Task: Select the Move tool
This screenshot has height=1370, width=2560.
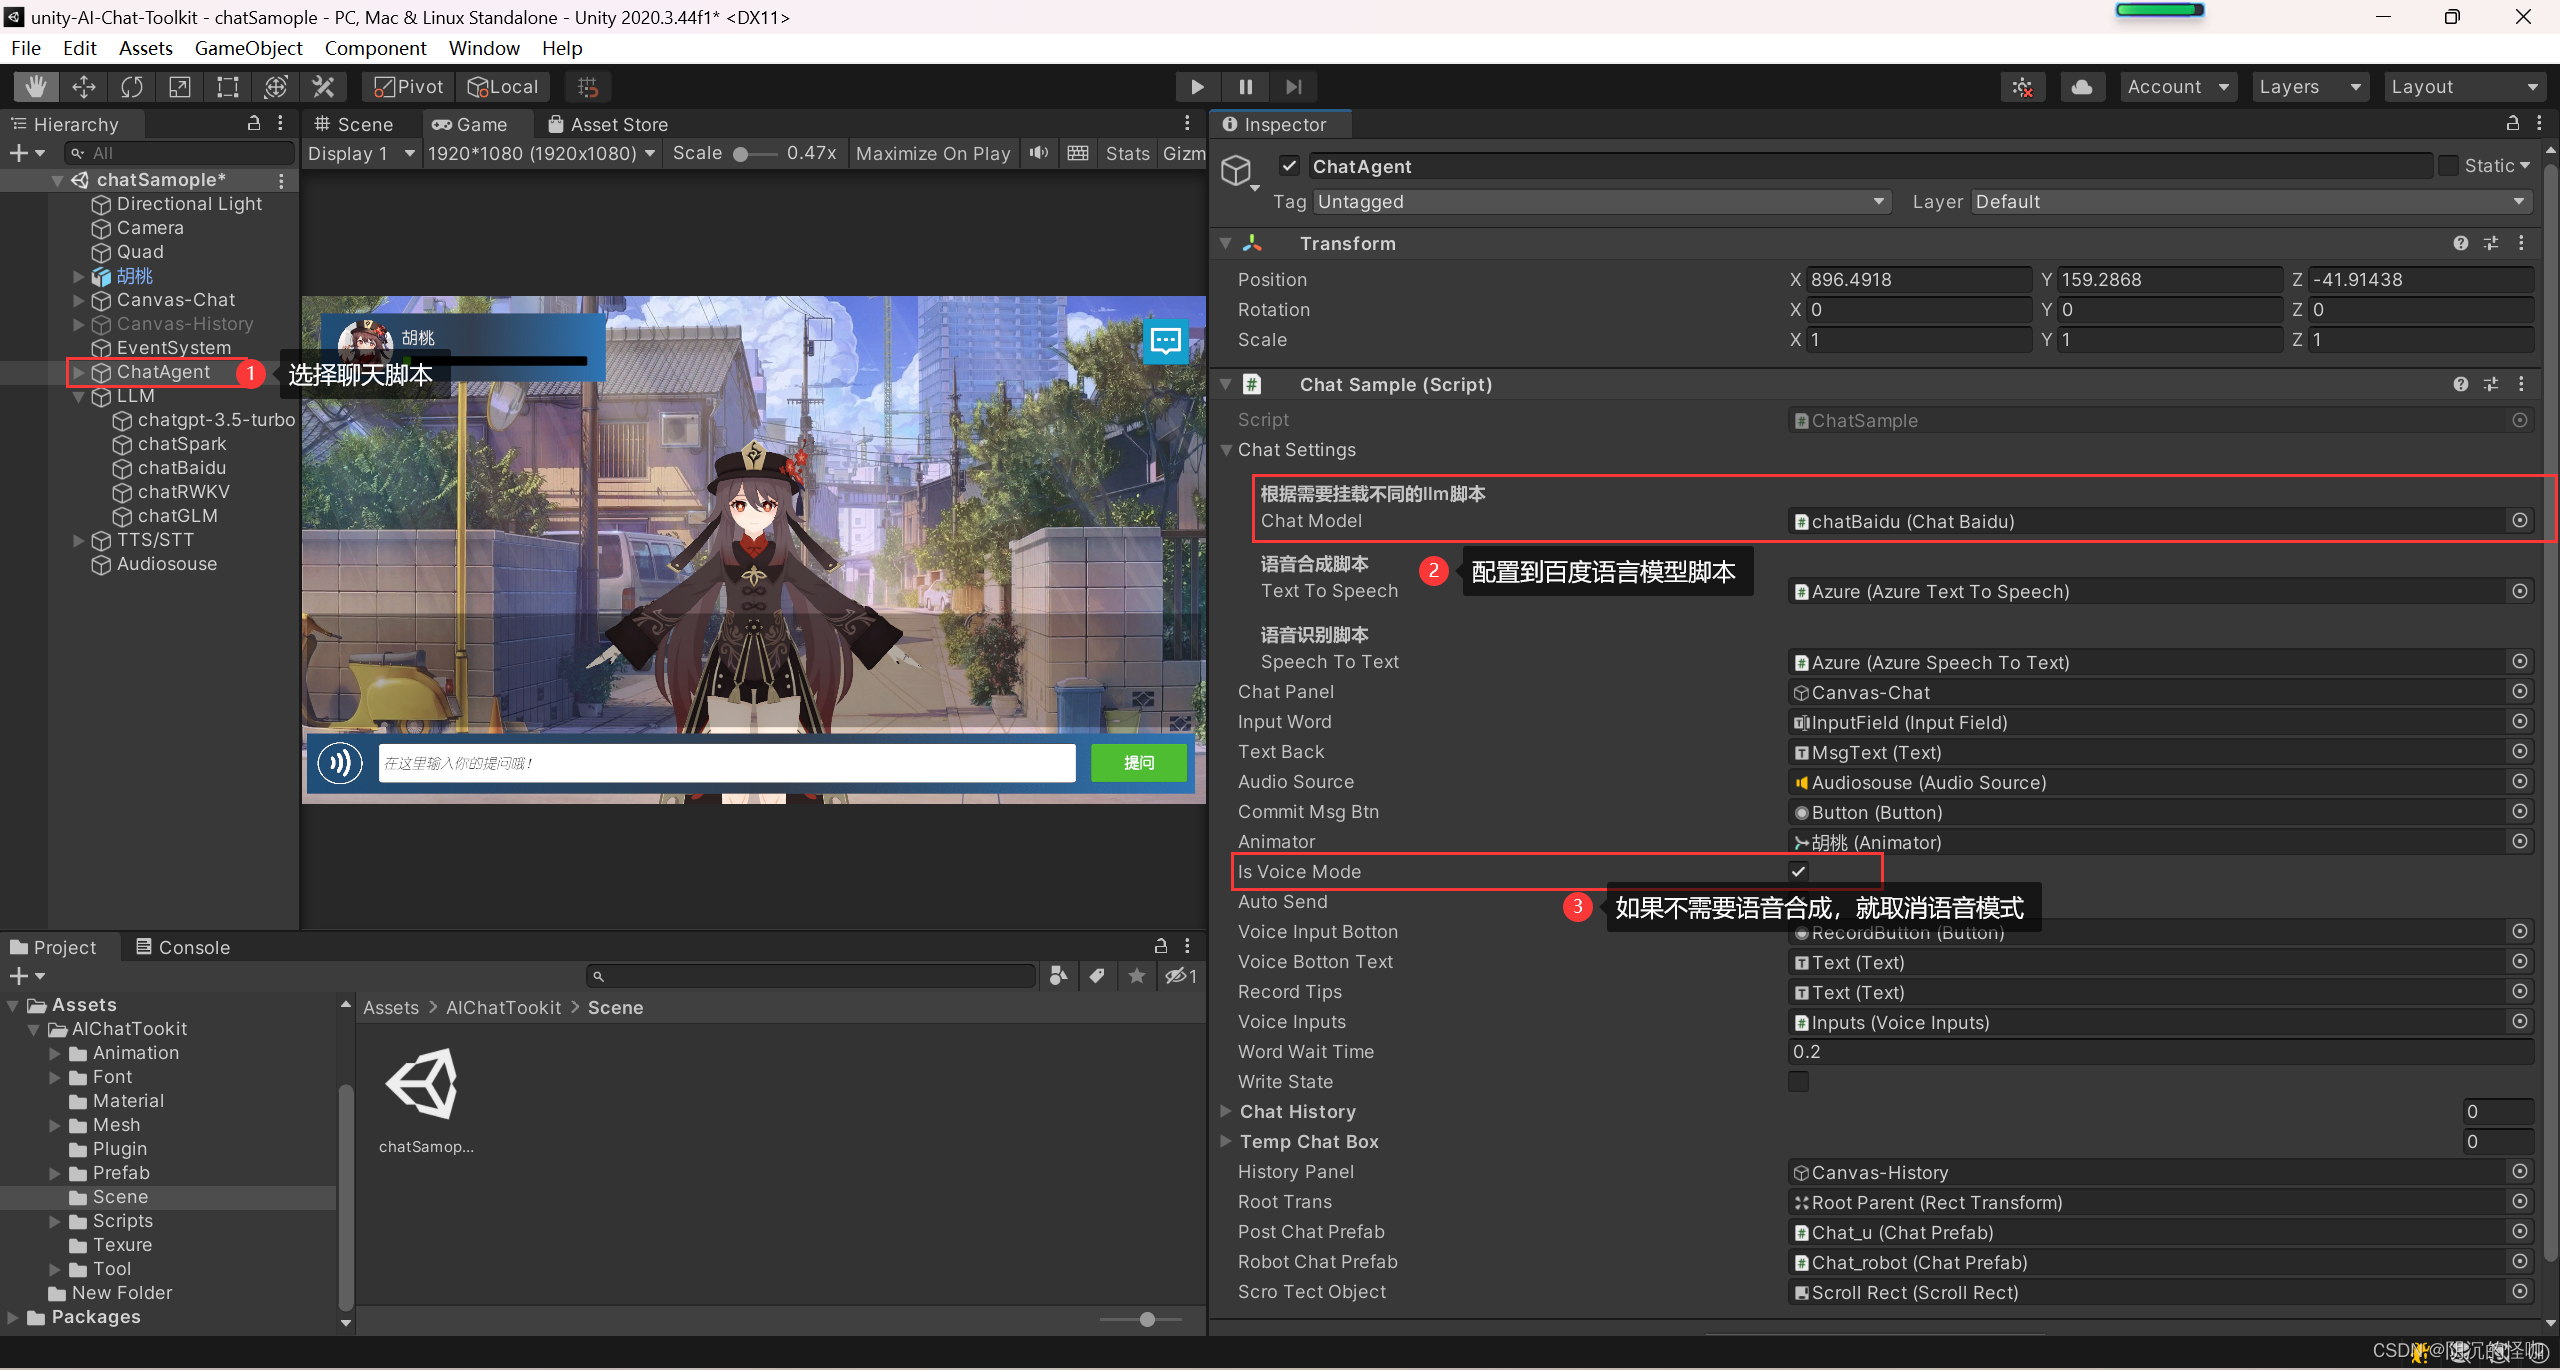Action: click(84, 86)
